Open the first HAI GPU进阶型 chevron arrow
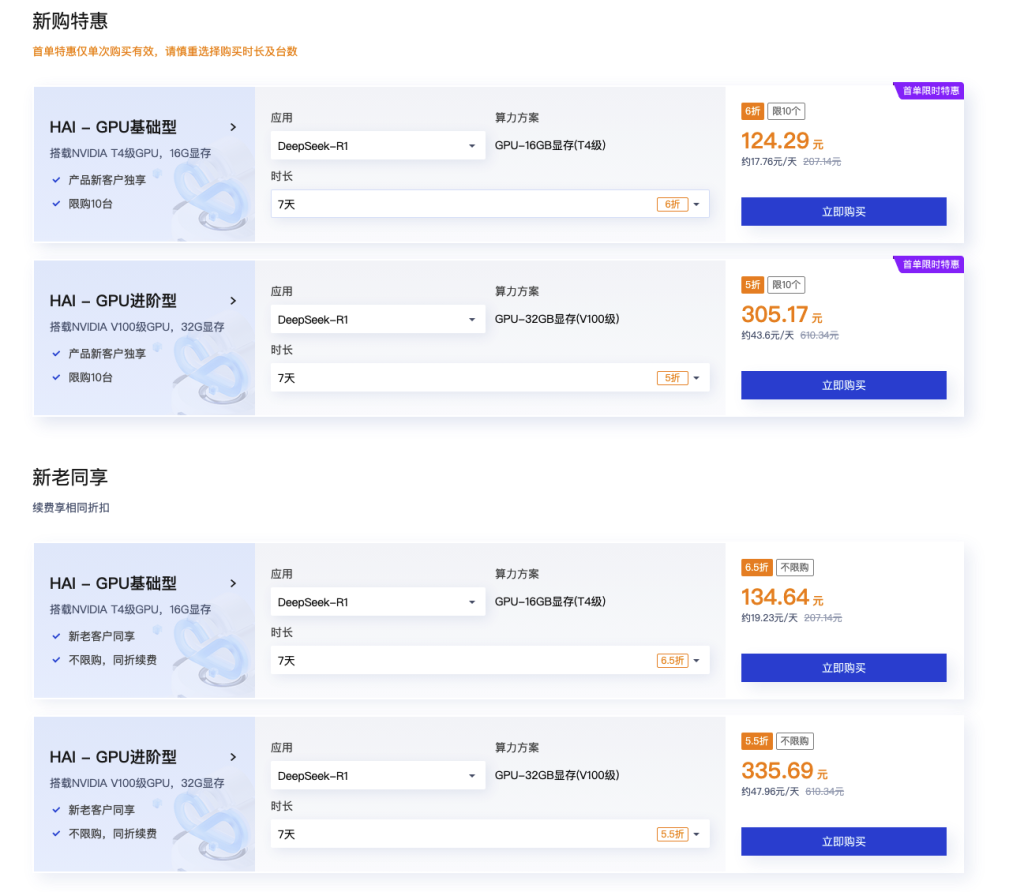 (x=233, y=301)
